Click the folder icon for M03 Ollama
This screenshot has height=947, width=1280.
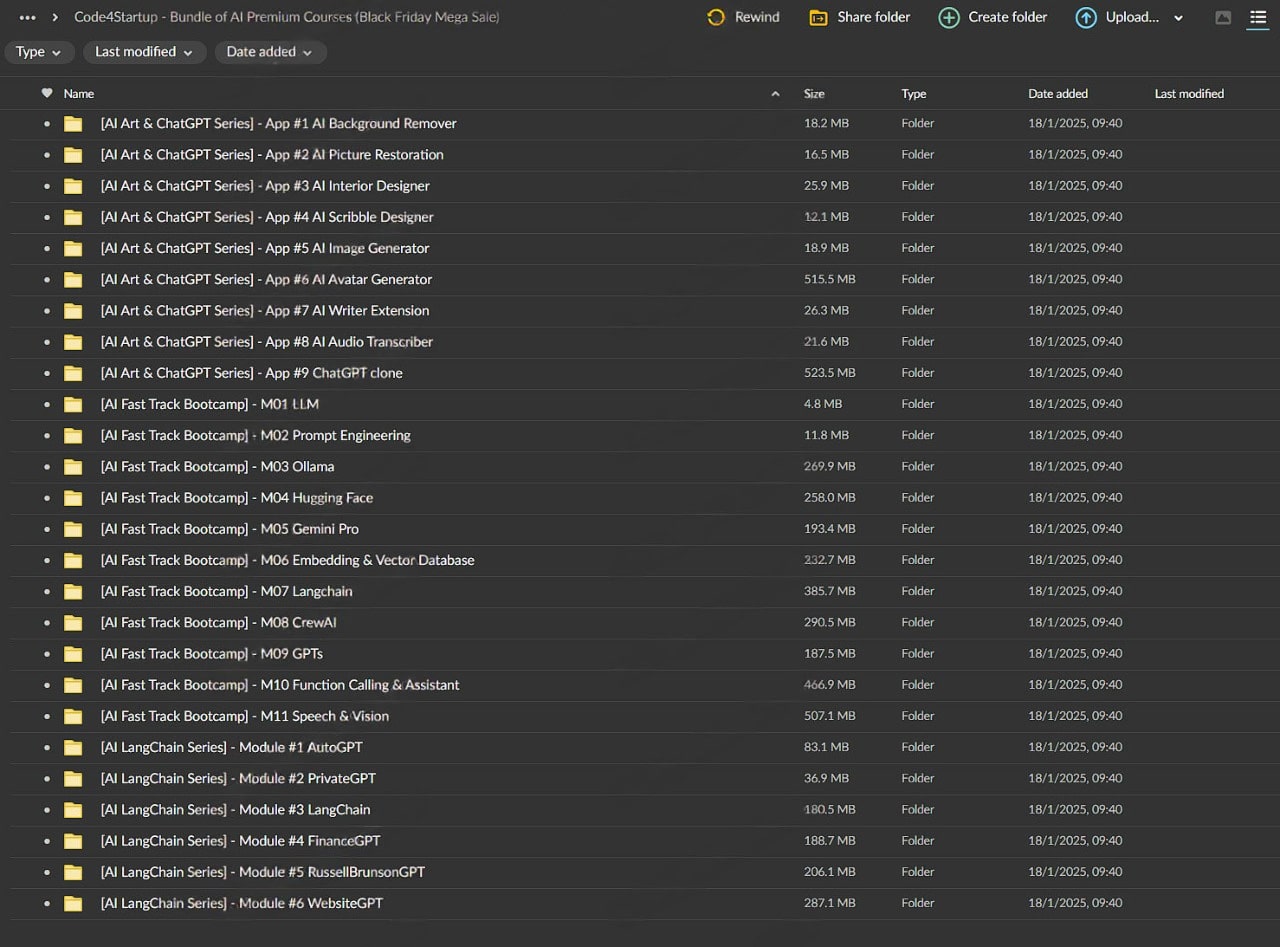click(73, 466)
